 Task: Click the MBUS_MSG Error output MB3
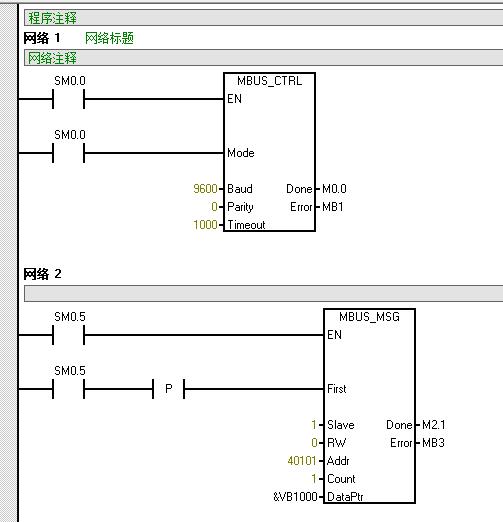click(x=433, y=443)
